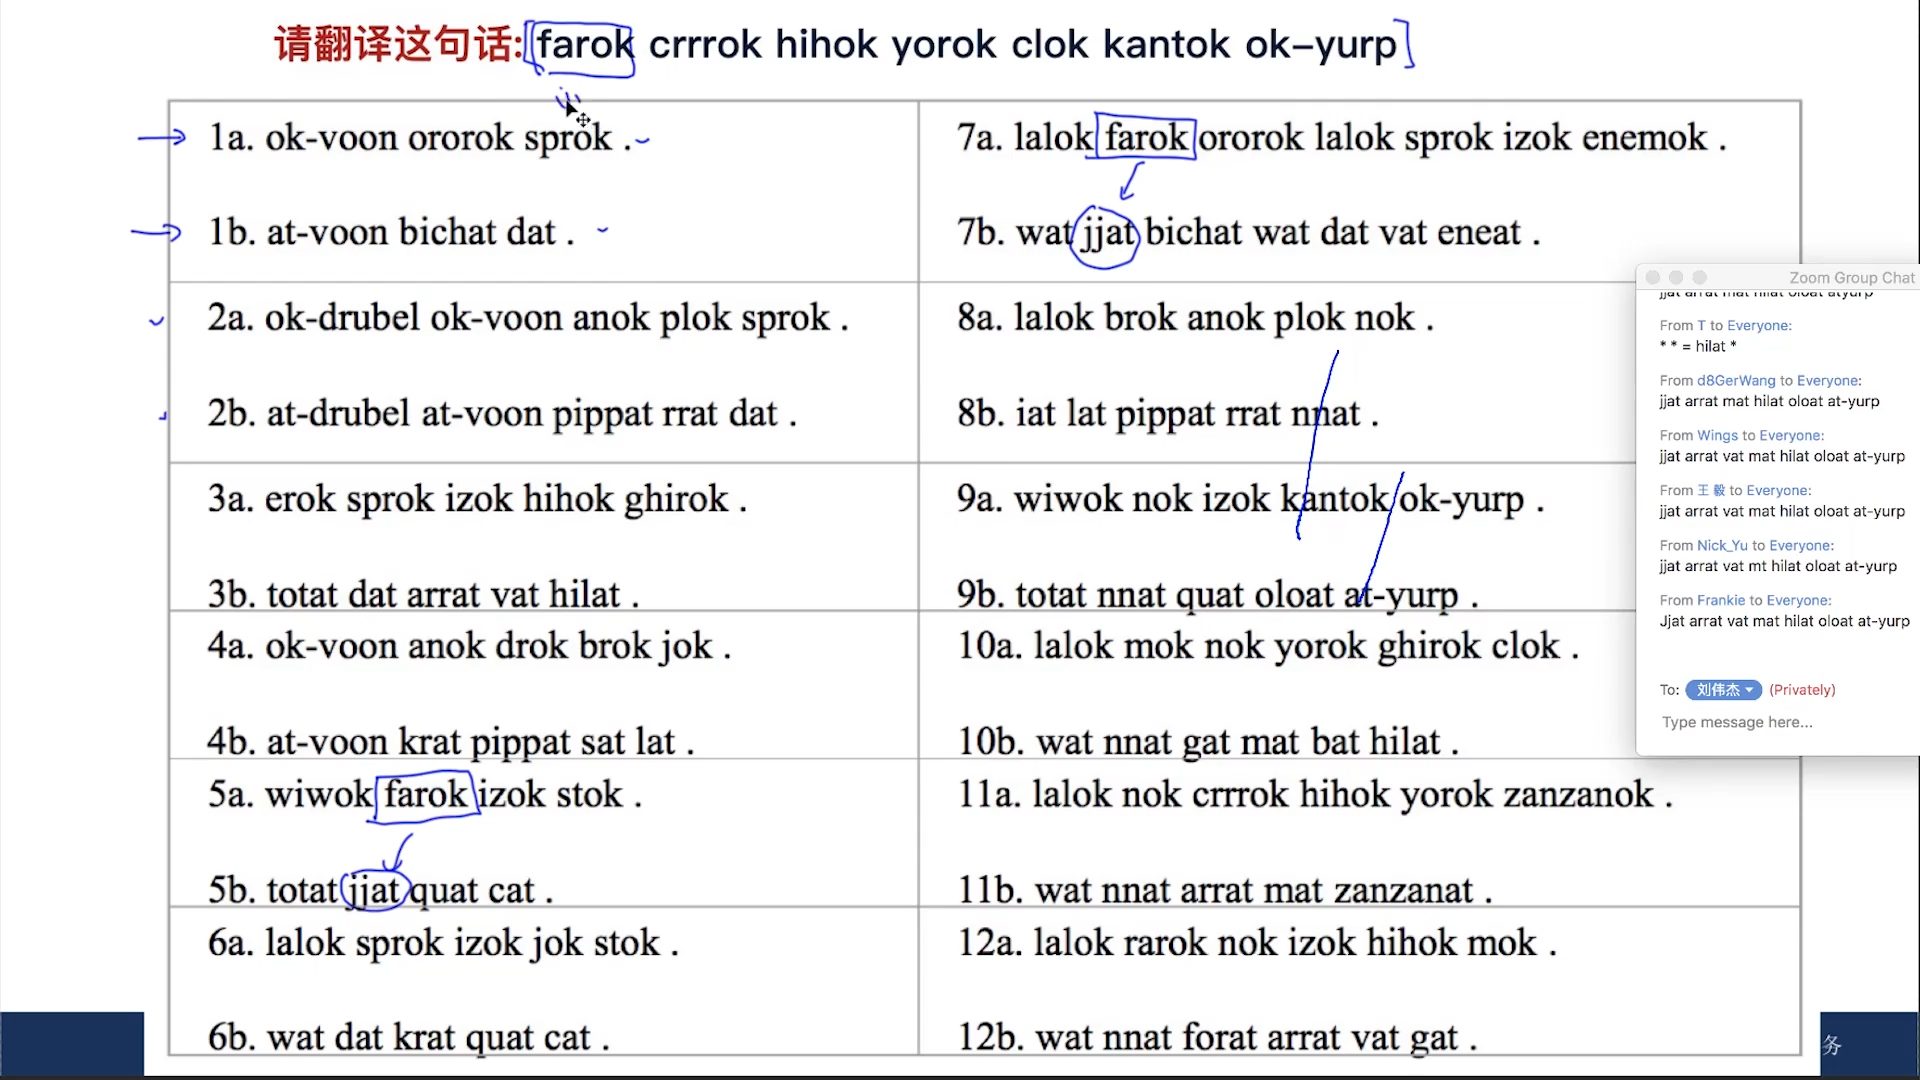Click sentence '7a. lalok farok ororok lalok sprok'
The width and height of the screenshot is (1920, 1080).
pos(1341,138)
